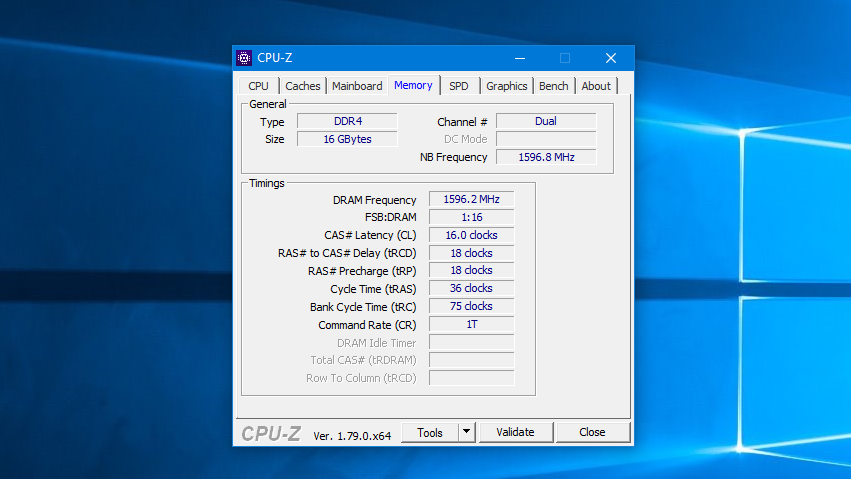Viewport: 851px width, 479px height.
Task: Click the DRAM Frequency 1596.2 MHz value
Action: [x=472, y=199]
